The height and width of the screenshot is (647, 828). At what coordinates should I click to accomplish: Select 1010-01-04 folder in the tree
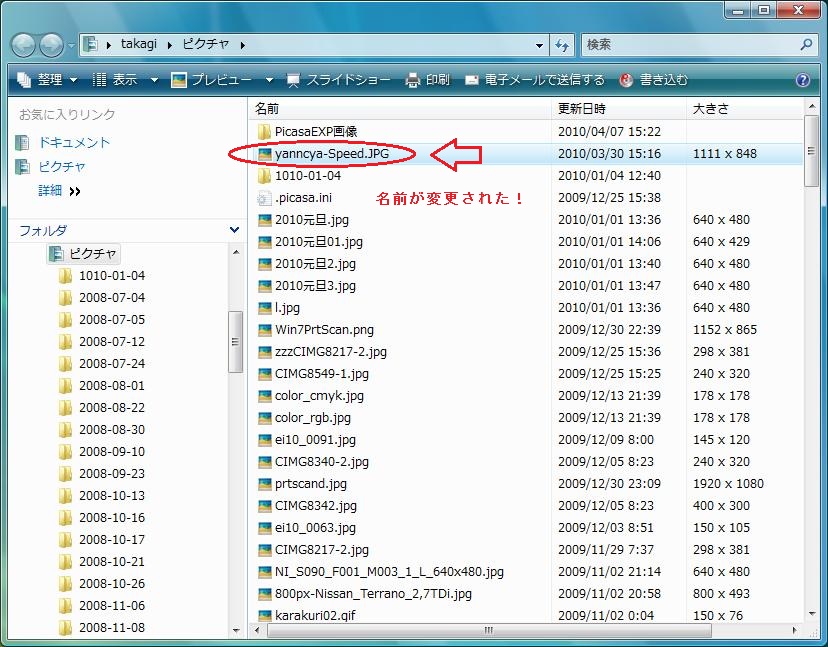tap(111, 276)
